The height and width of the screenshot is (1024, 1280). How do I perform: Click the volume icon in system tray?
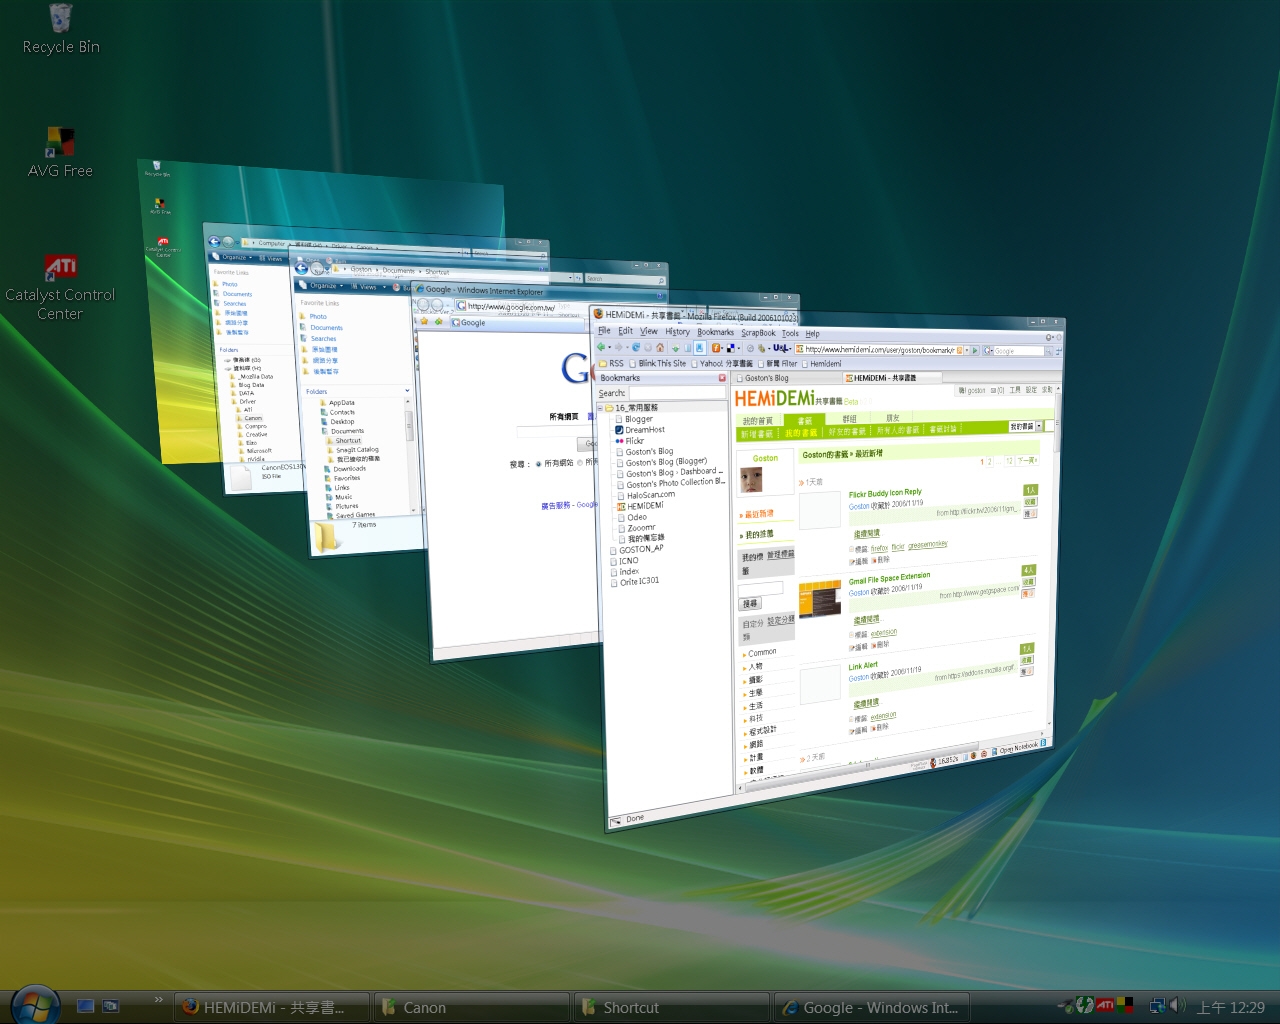click(1176, 1006)
